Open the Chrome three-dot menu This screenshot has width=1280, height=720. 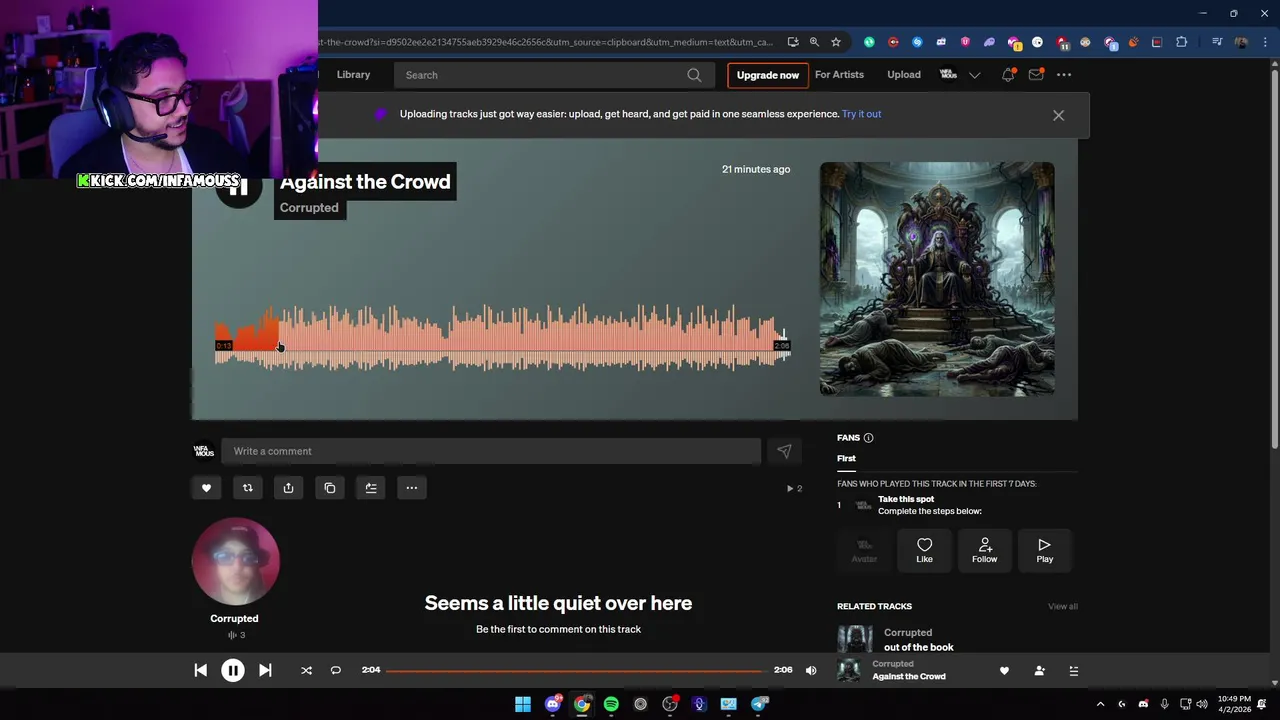[1263, 42]
